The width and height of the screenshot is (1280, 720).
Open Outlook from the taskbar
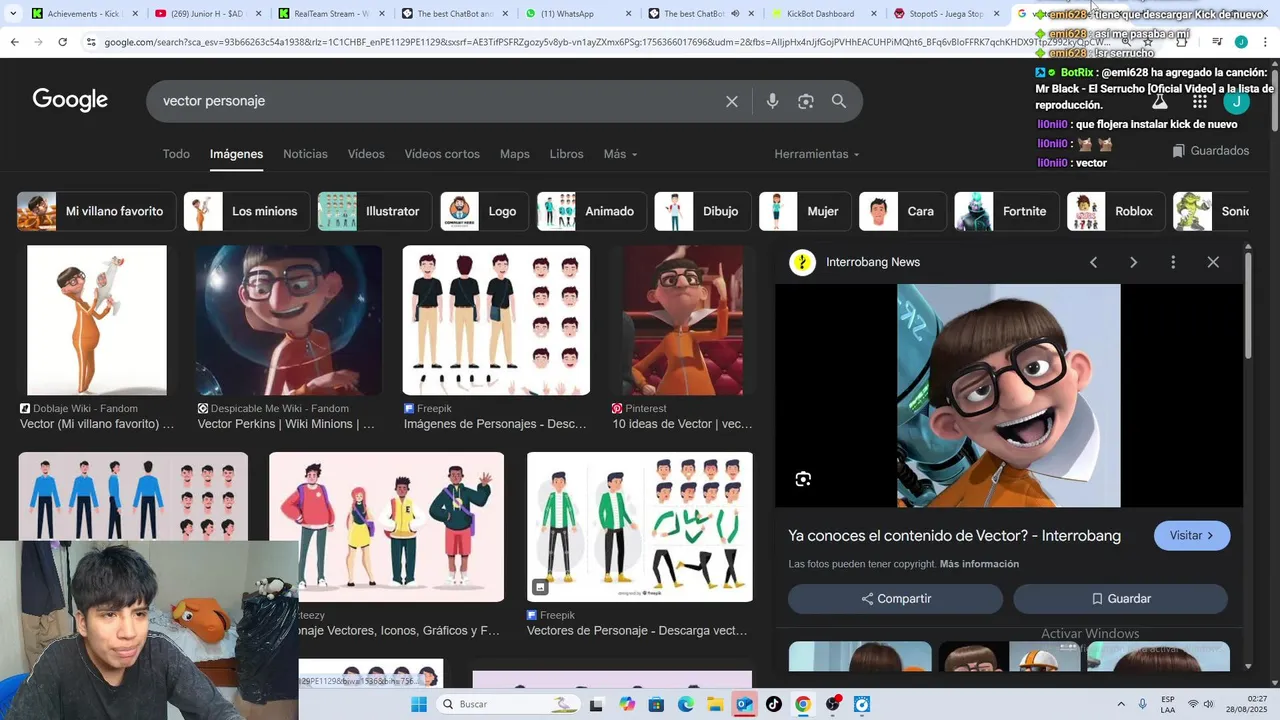(x=744, y=704)
